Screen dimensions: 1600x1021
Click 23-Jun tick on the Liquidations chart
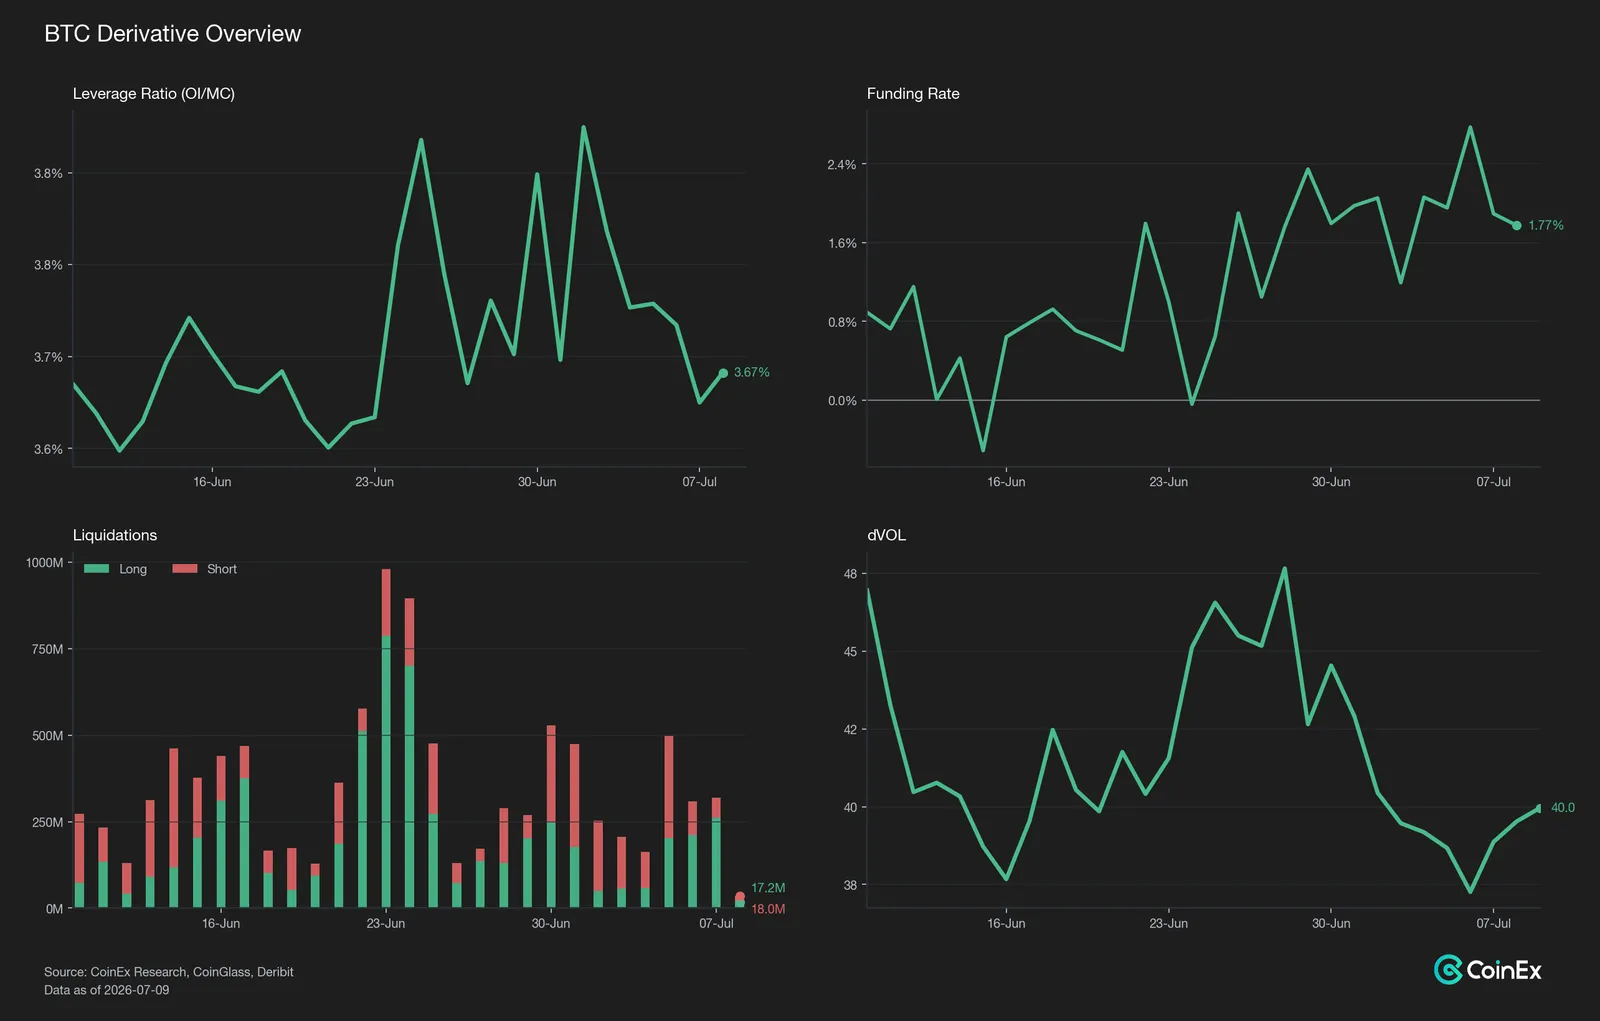[386, 924]
